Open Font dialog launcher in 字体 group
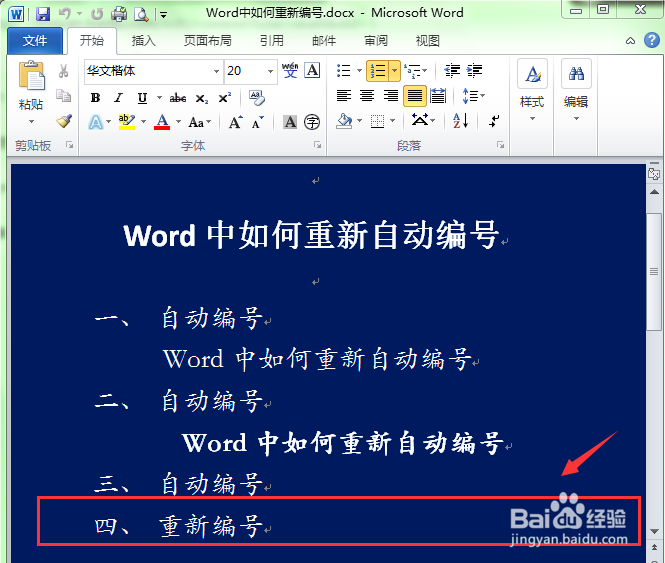This screenshot has height=563, width=665. tap(317, 145)
